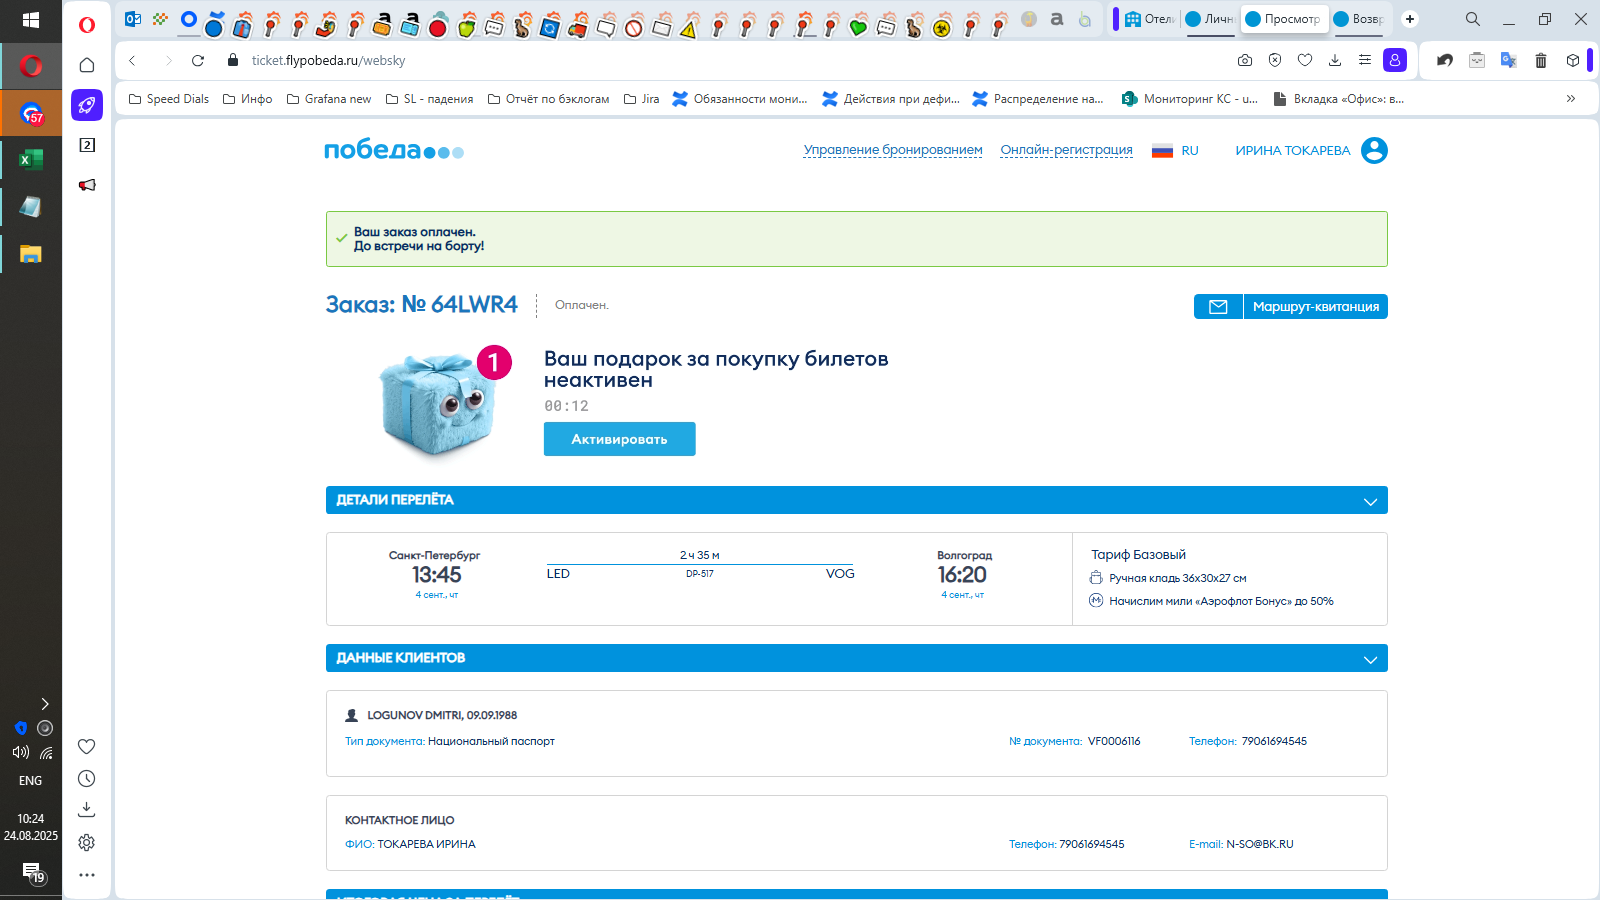The height and width of the screenshot is (900, 1600).
Task: Select the Просмотр tab
Action: pos(1284,19)
